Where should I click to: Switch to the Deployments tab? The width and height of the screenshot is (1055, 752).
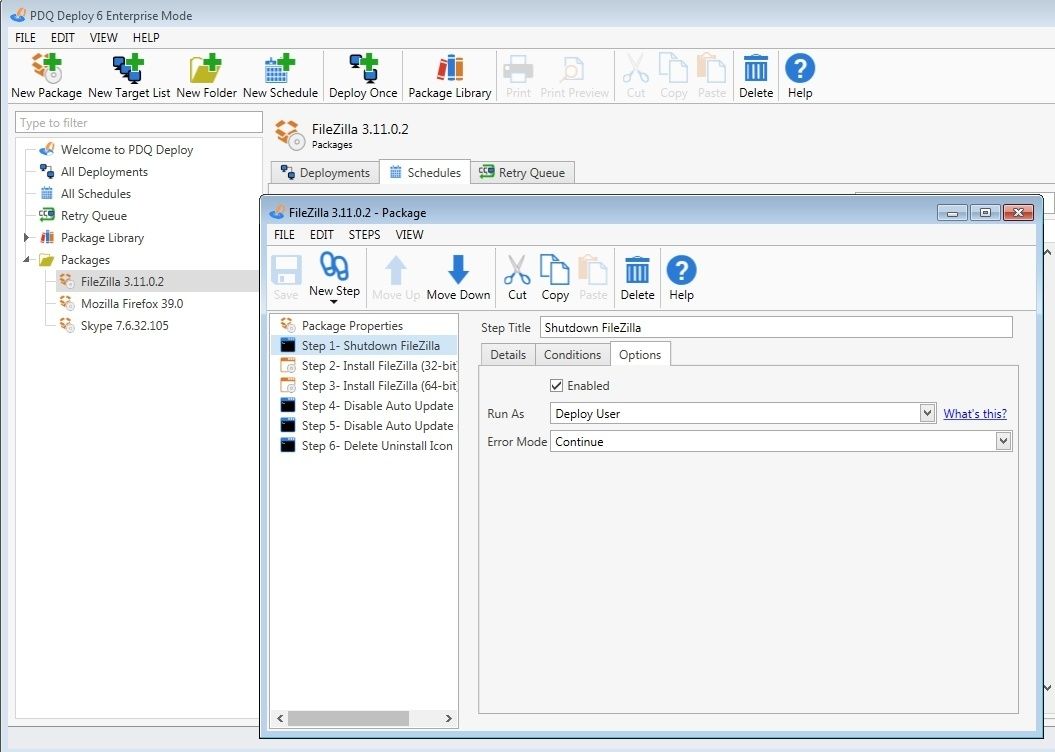(x=325, y=173)
